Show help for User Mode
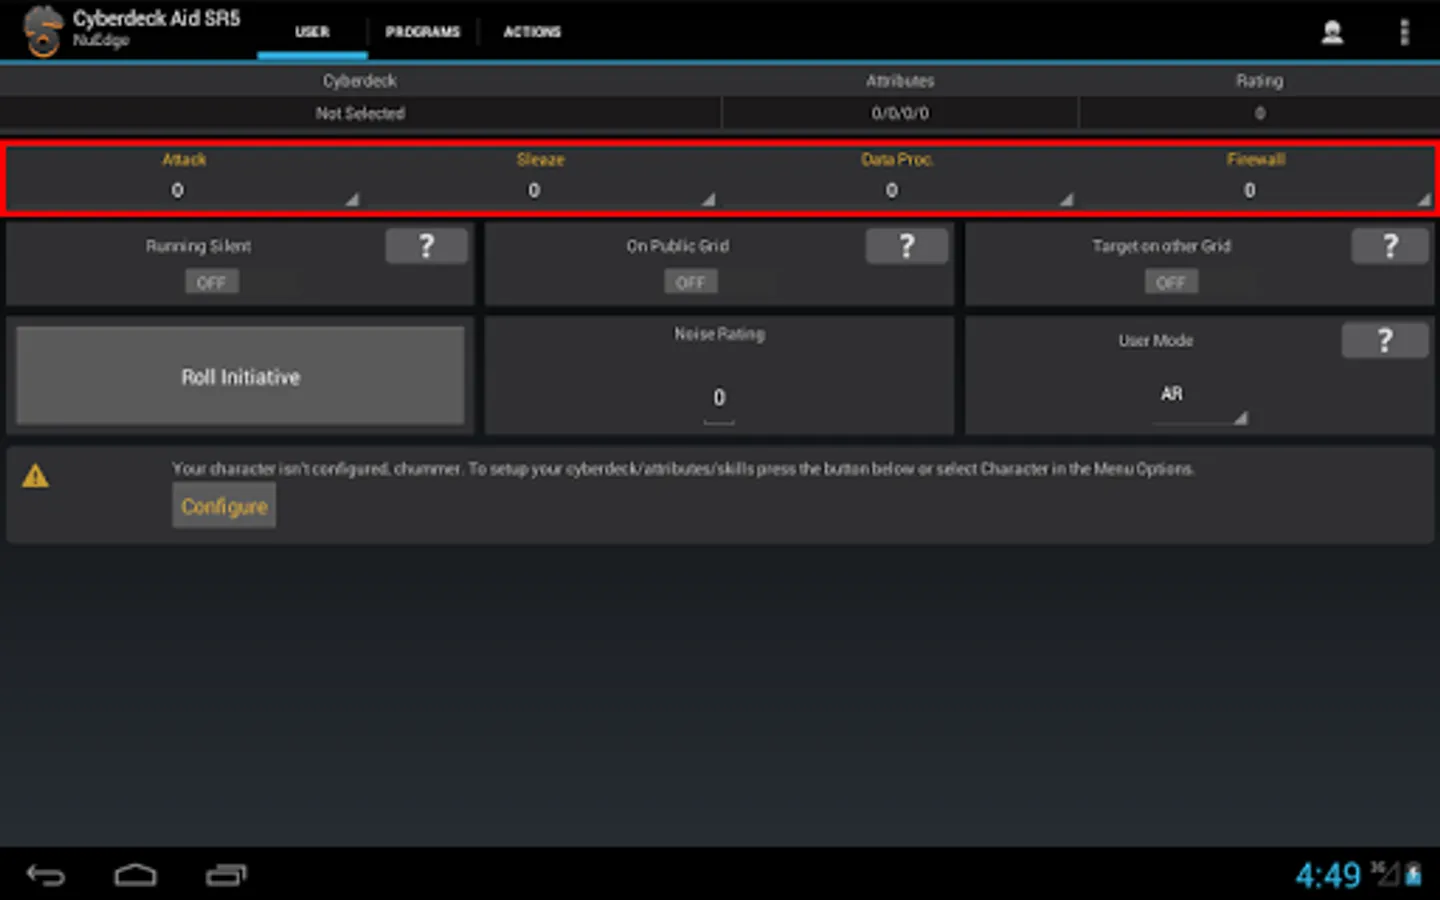Image resolution: width=1440 pixels, height=900 pixels. coord(1385,341)
